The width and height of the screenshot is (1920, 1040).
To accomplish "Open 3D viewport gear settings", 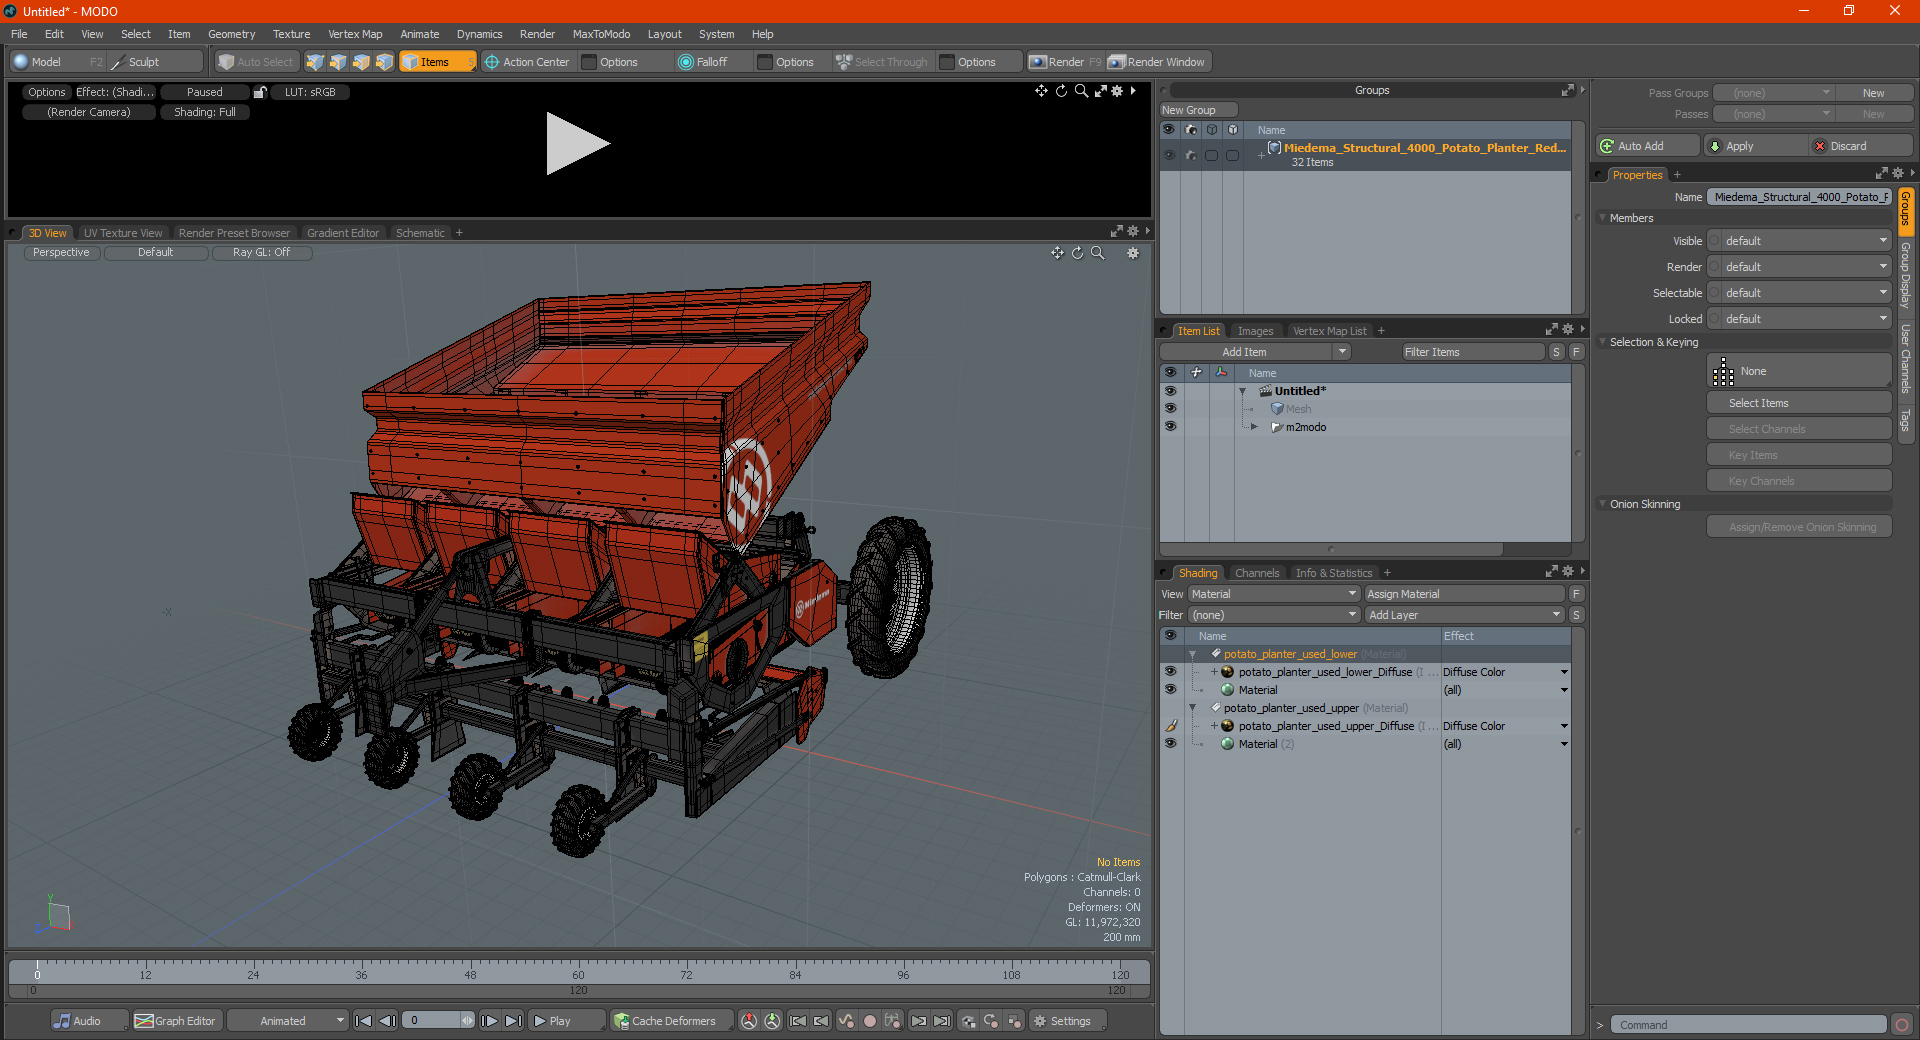I will (x=1133, y=253).
